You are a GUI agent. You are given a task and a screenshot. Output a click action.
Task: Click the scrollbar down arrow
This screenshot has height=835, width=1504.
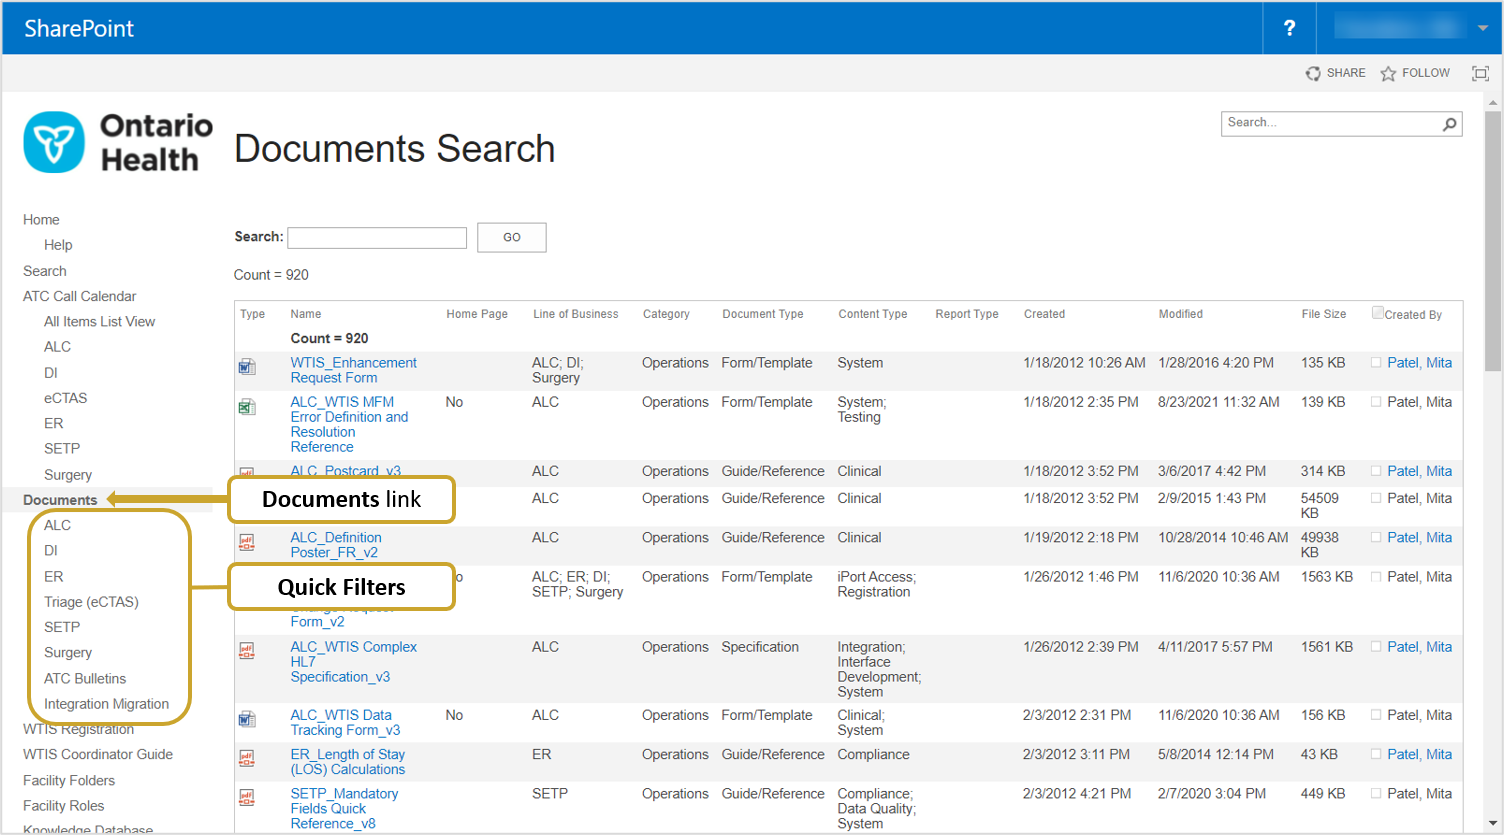click(1493, 824)
